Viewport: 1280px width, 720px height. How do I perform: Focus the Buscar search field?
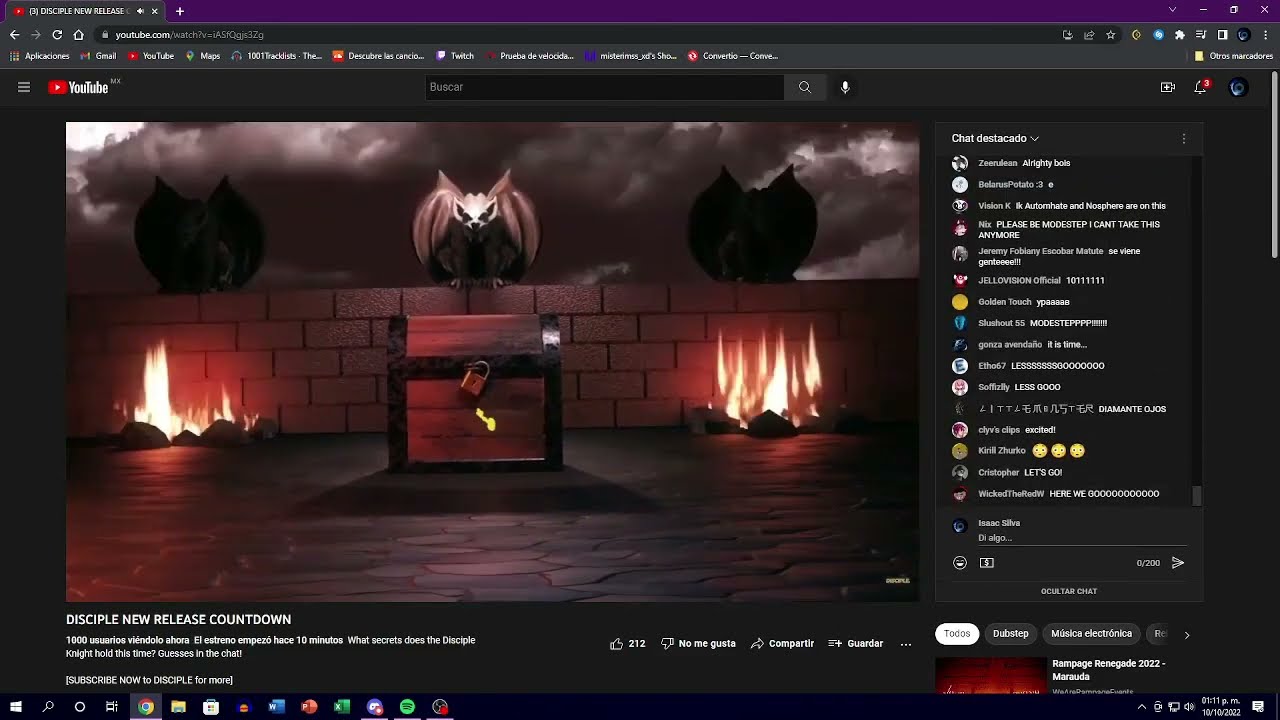pos(604,87)
